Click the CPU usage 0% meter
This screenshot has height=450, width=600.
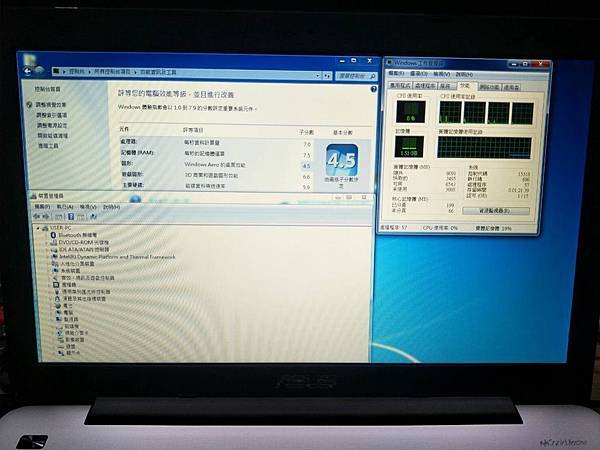[x=411, y=112]
